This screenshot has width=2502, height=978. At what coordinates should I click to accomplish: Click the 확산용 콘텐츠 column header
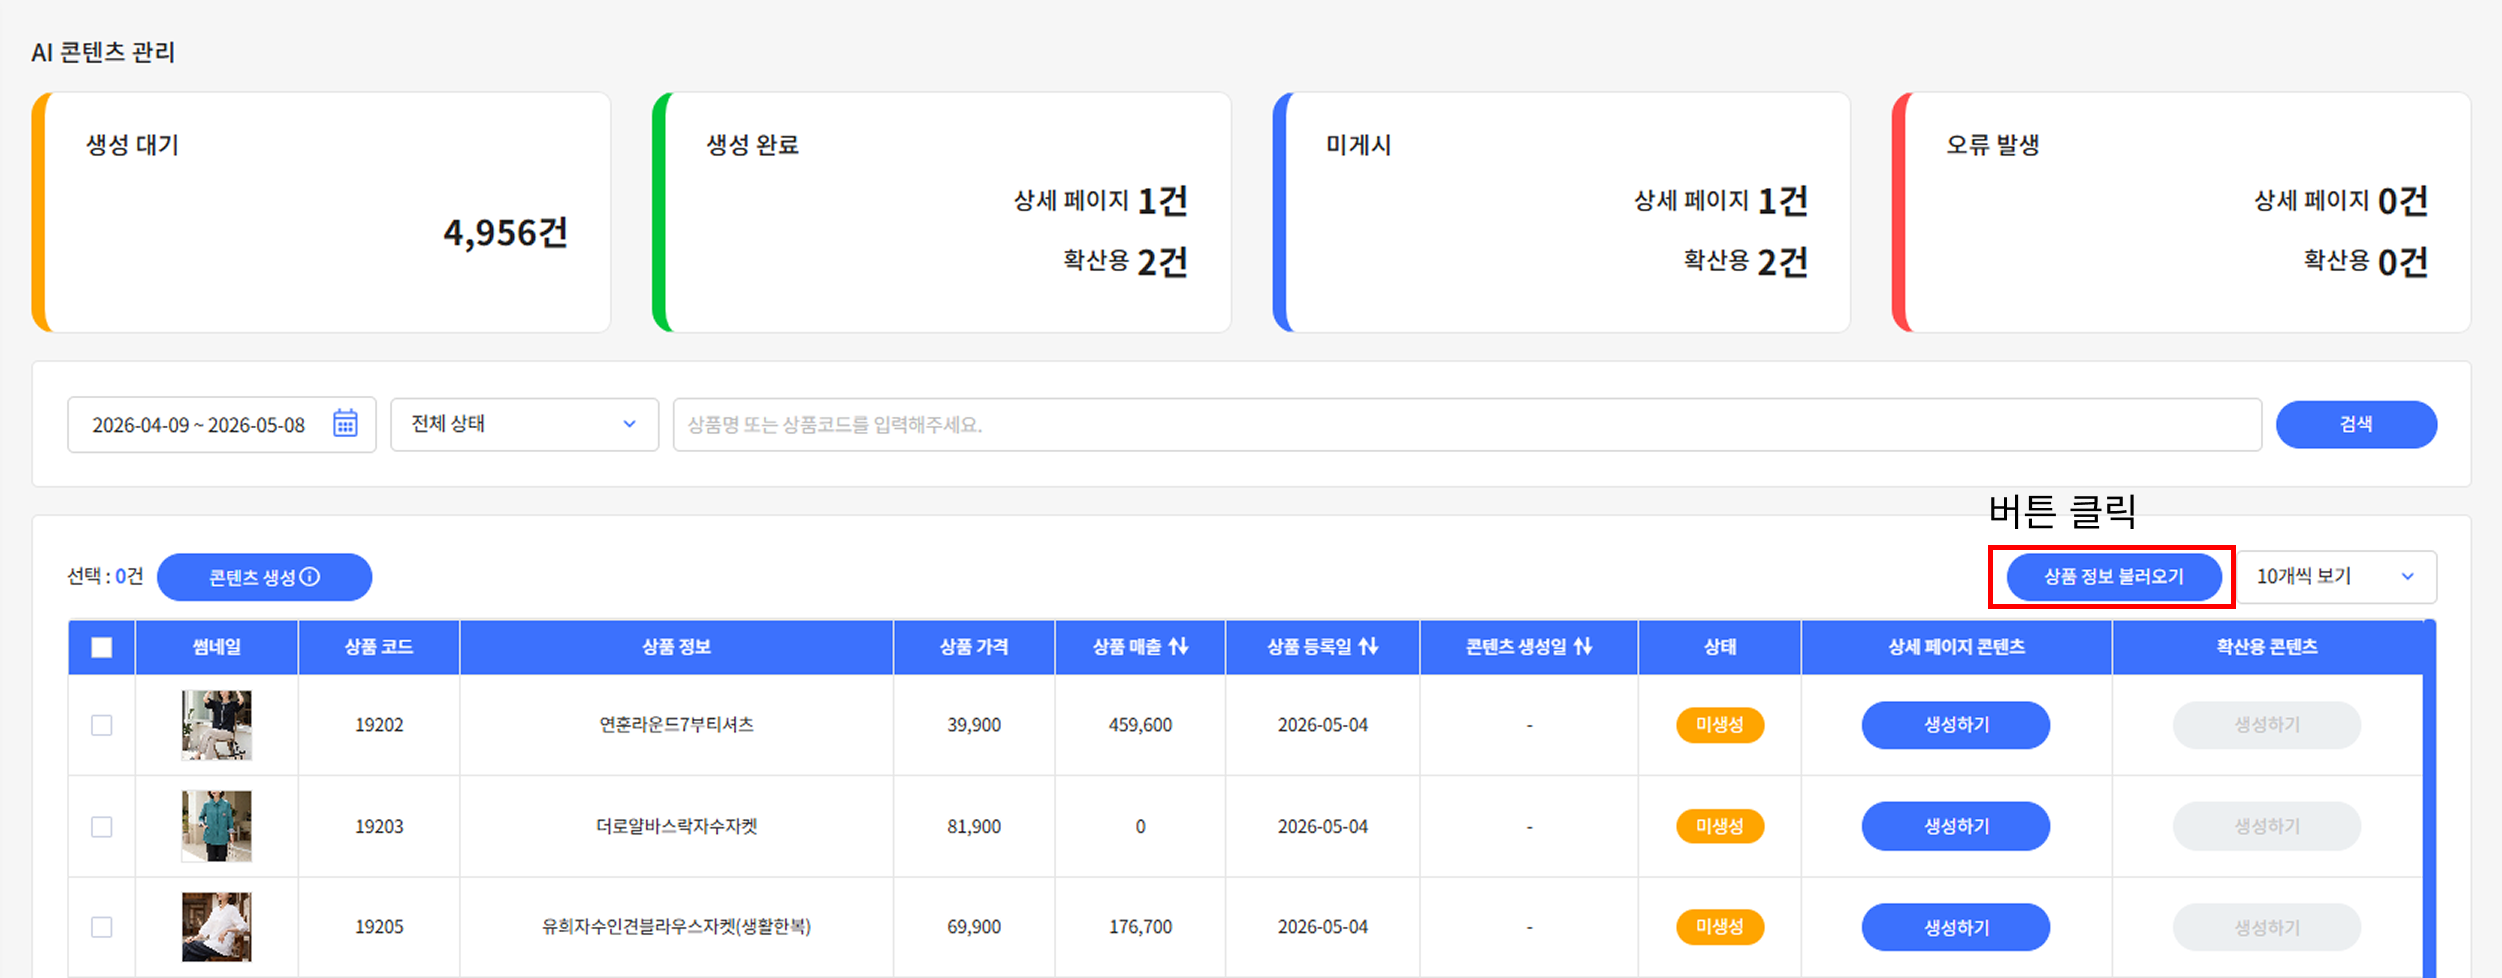2267,647
